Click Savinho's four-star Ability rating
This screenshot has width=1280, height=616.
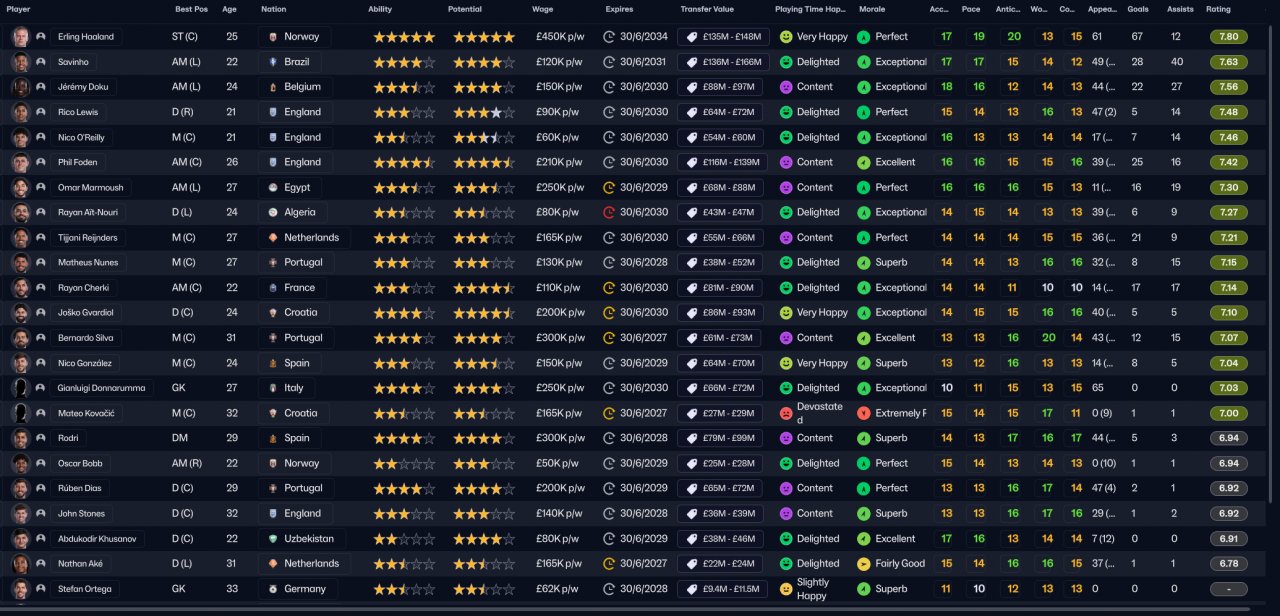(404, 62)
